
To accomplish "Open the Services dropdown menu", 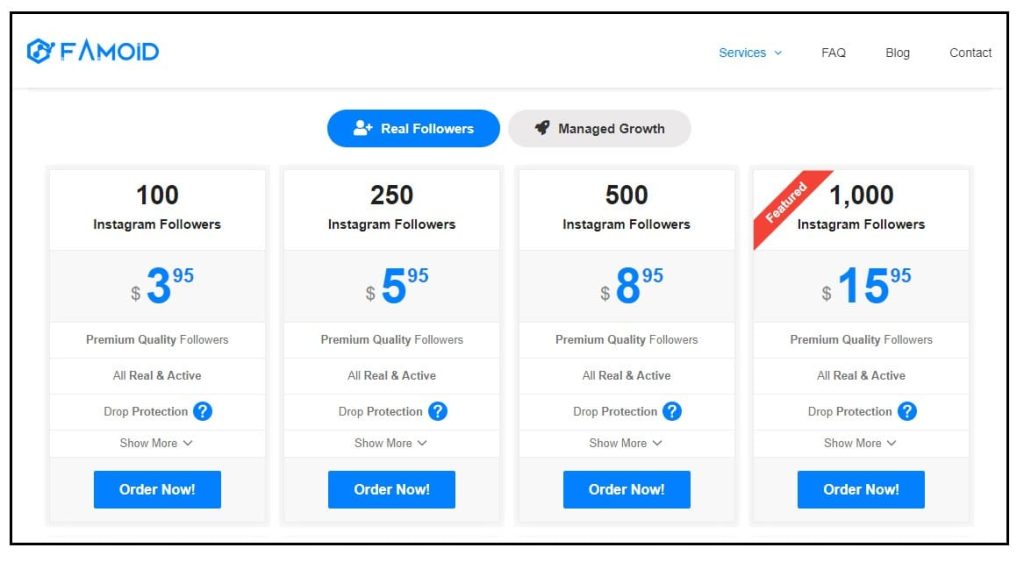I will click(x=750, y=53).
